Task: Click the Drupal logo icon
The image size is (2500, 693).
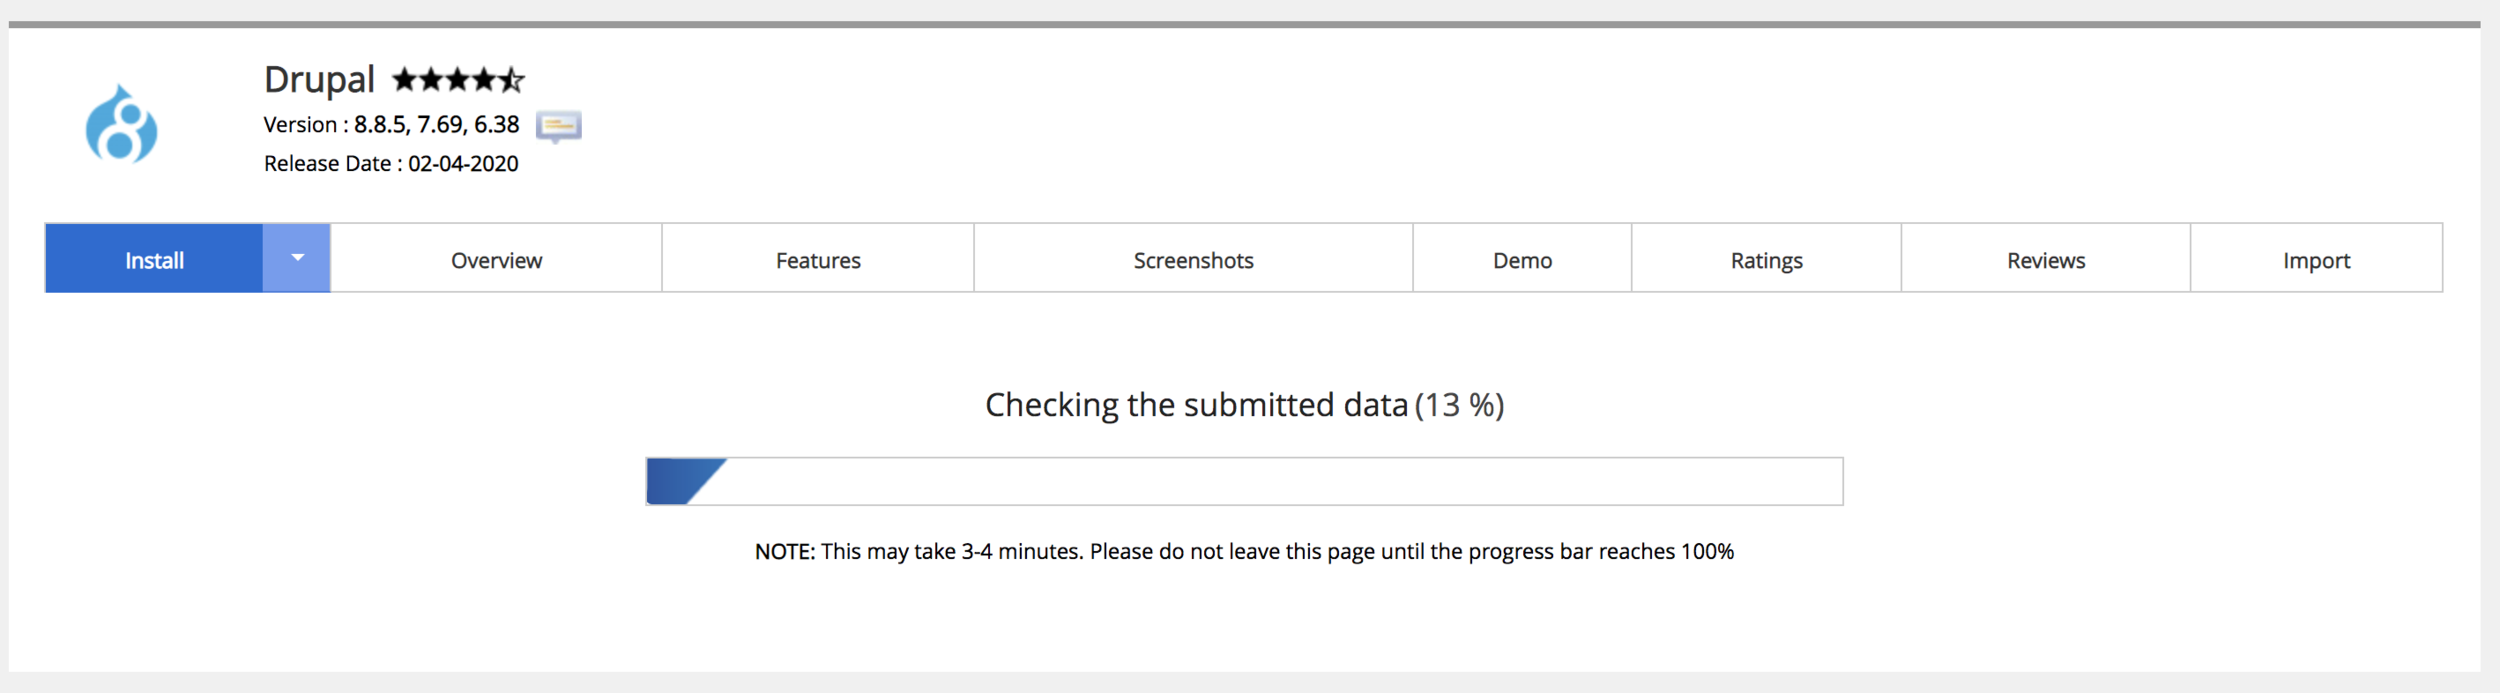Action: [x=121, y=124]
